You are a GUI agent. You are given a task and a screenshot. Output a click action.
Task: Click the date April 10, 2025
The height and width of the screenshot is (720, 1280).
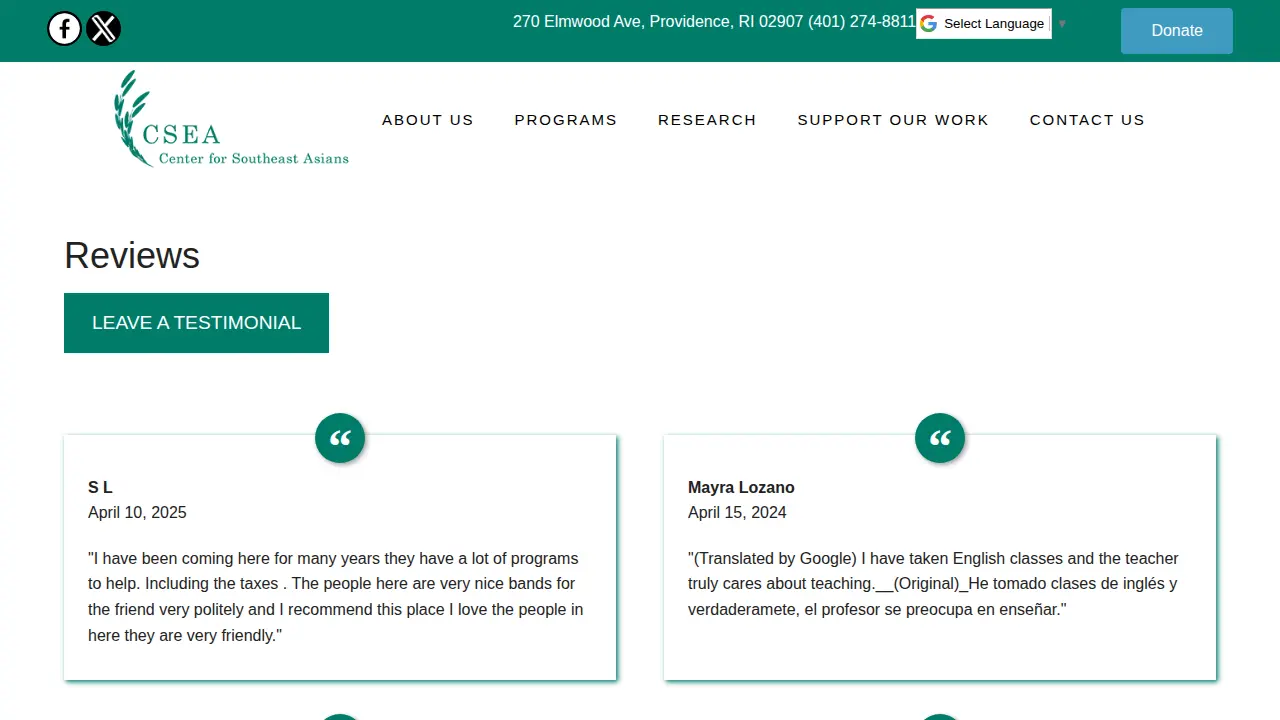(x=137, y=513)
